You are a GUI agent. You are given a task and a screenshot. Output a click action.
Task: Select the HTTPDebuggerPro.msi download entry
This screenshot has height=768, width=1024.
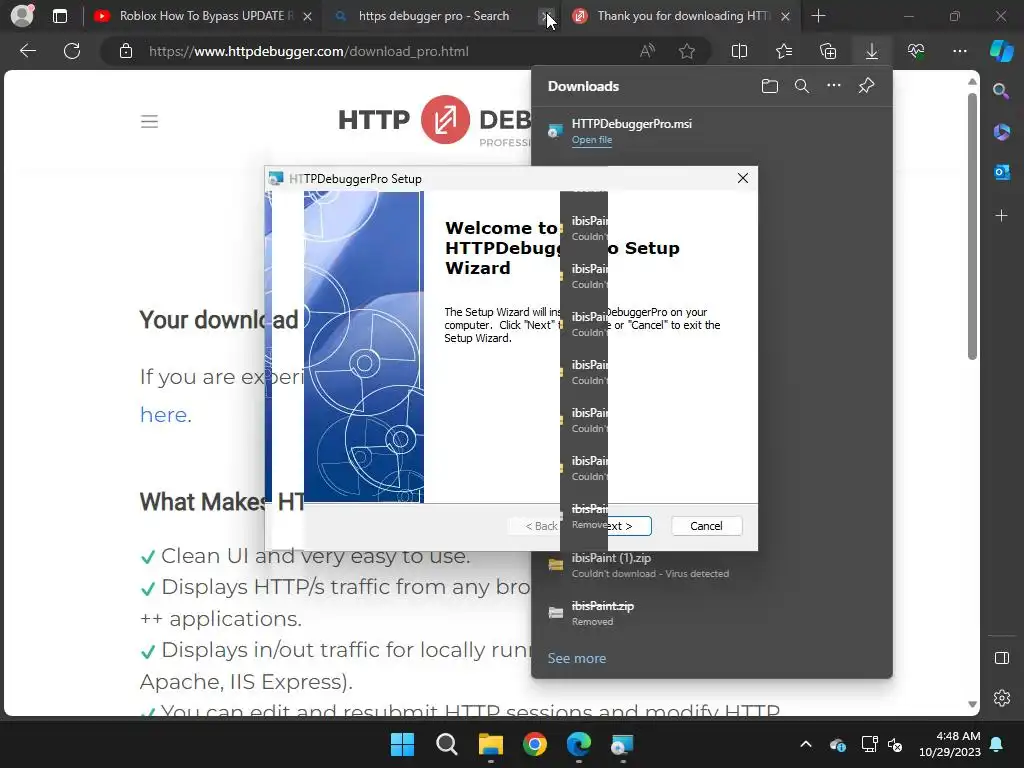(x=712, y=131)
